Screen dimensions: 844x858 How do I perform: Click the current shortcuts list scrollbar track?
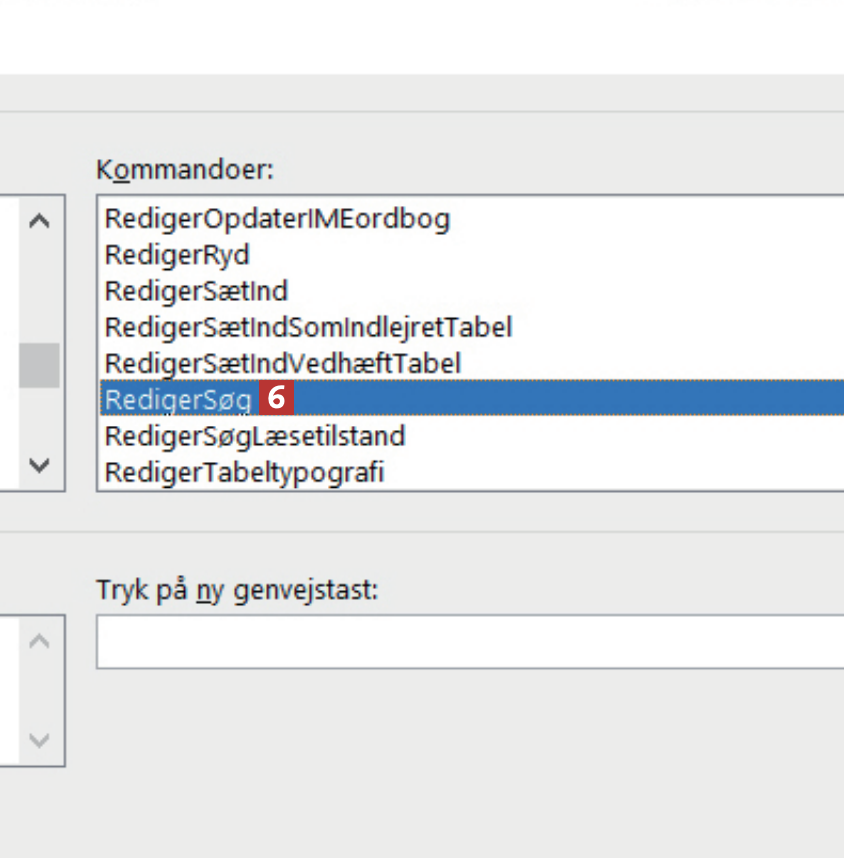40,691
